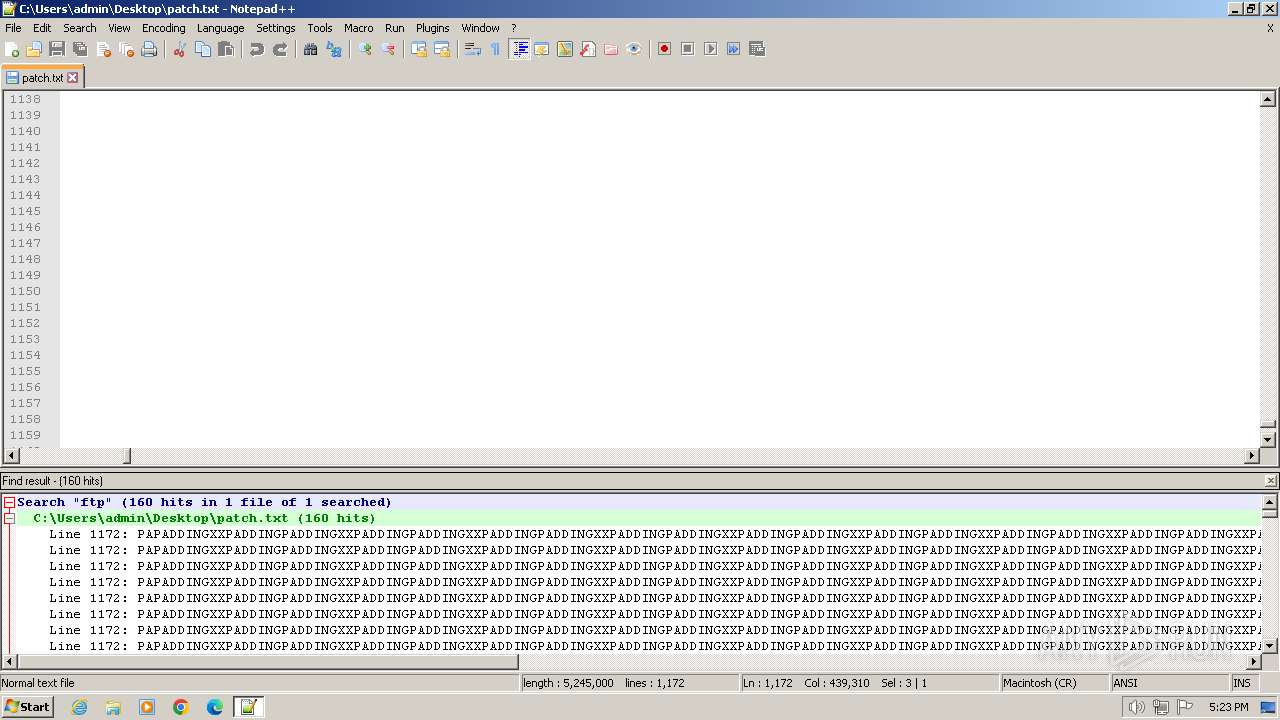Open Find dialog with binoculars icon
The width and height of the screenshot is (1280, 720).
pyautogui.click(x=311, y=49)
